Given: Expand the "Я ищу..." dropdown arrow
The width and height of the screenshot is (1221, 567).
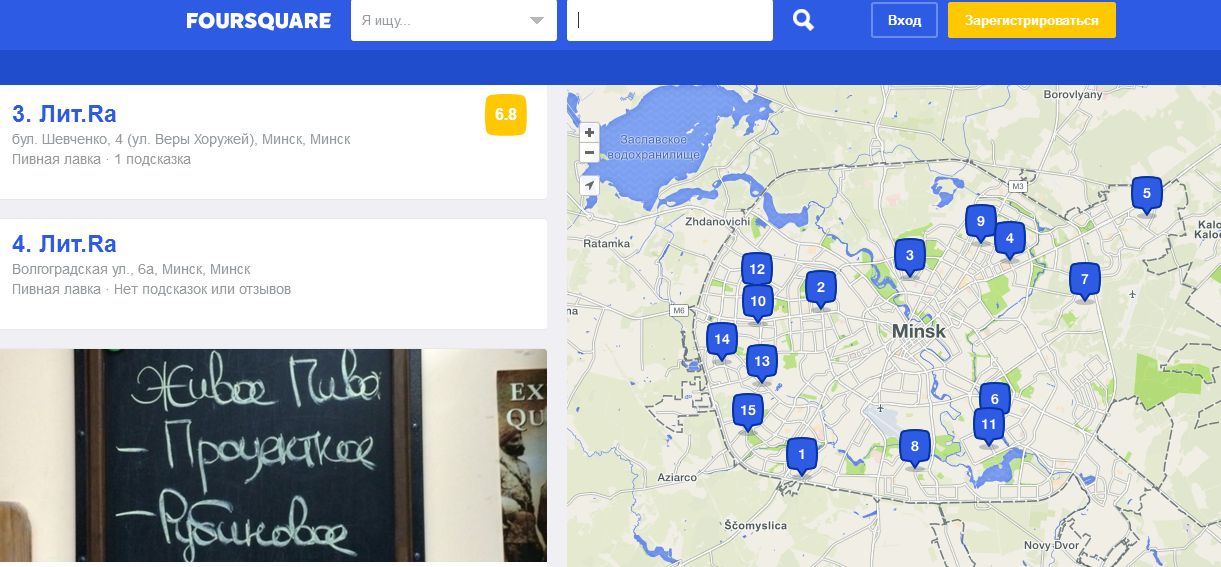Looking at the screenshot, I should (537, 20).
